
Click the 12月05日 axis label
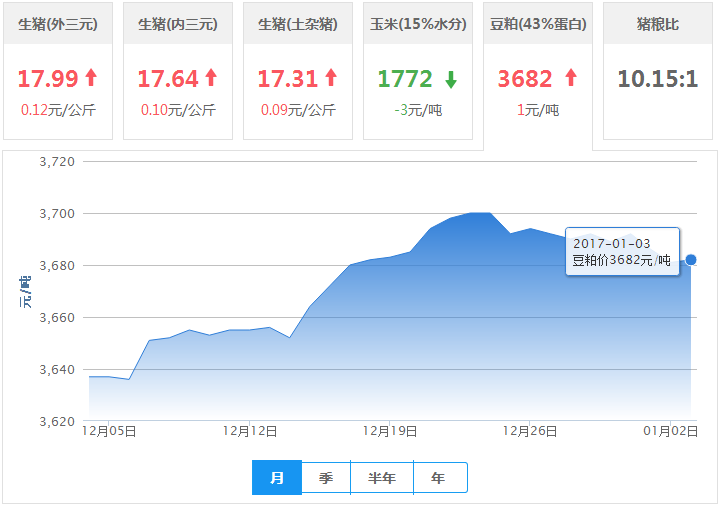109,431
